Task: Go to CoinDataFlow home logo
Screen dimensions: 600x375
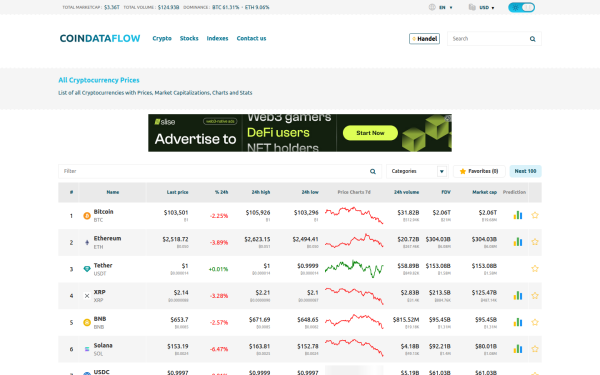Action: [100, 38]
